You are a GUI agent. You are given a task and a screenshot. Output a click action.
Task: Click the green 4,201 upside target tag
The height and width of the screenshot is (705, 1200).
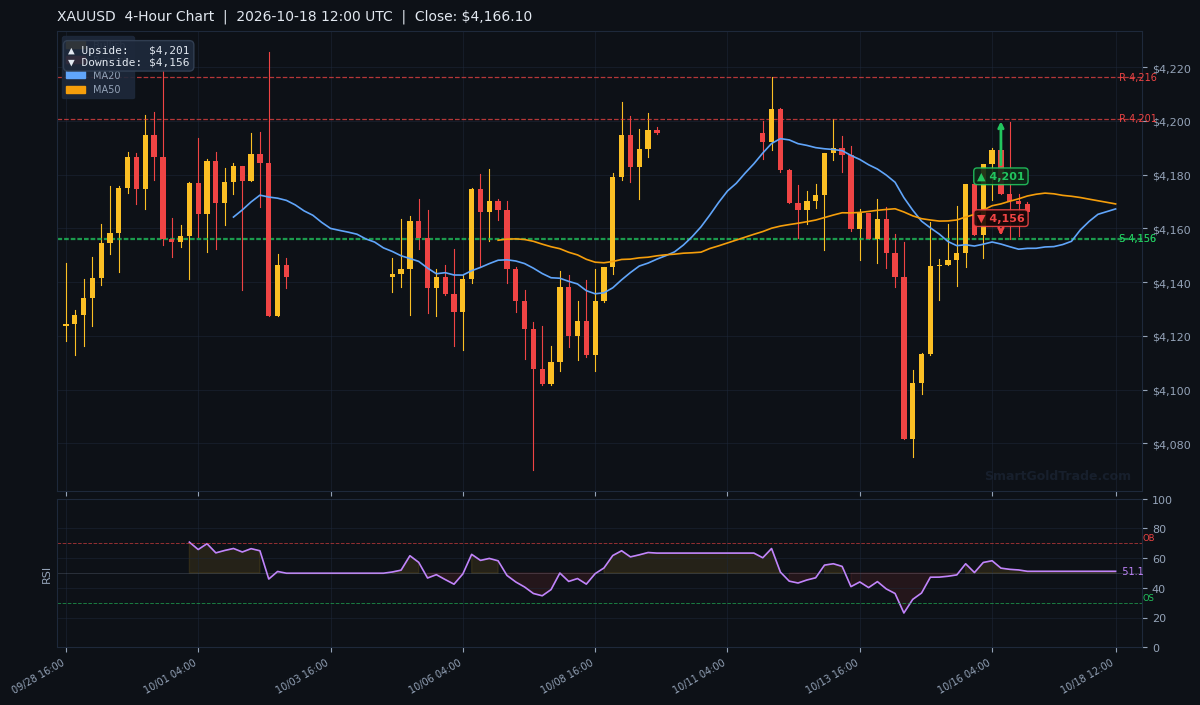[1000, 176]
